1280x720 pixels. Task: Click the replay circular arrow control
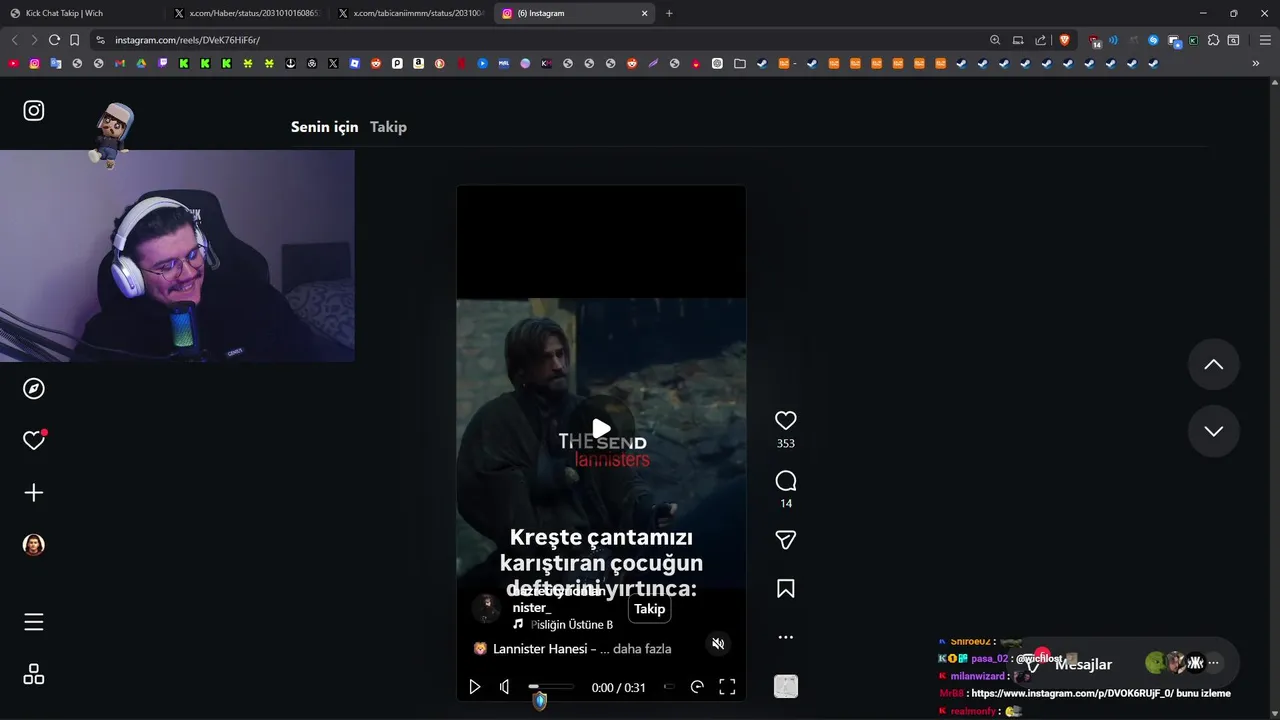click(697, 687)
